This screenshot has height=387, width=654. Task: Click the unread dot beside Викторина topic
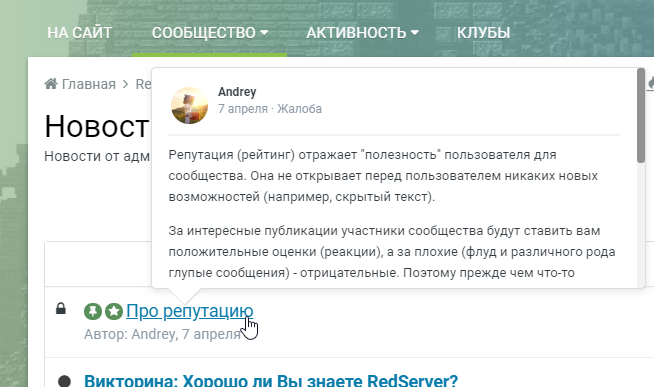point(64,381)
